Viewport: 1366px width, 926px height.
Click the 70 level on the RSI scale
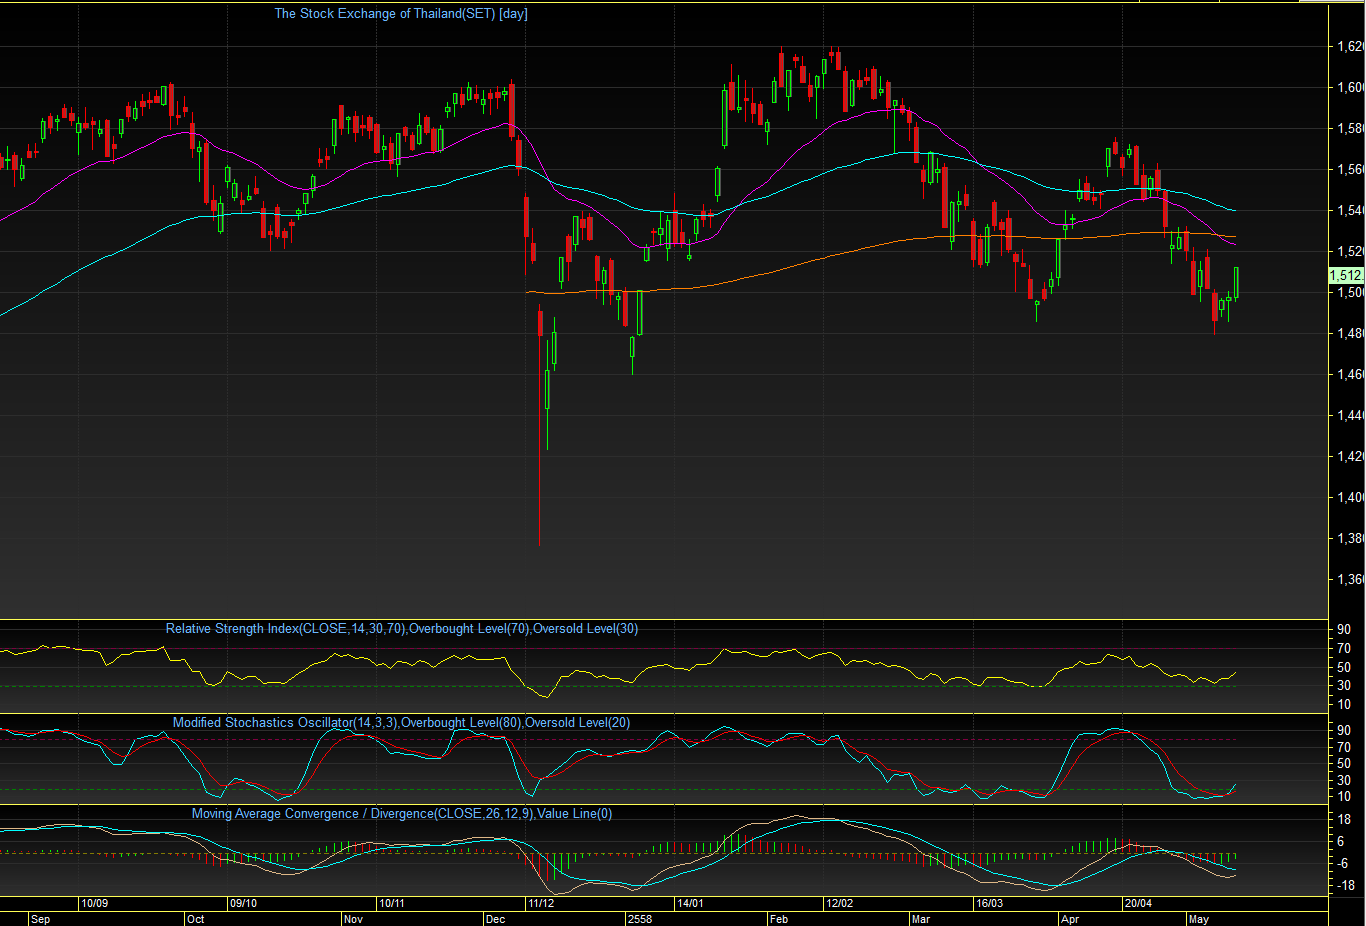1344,649
